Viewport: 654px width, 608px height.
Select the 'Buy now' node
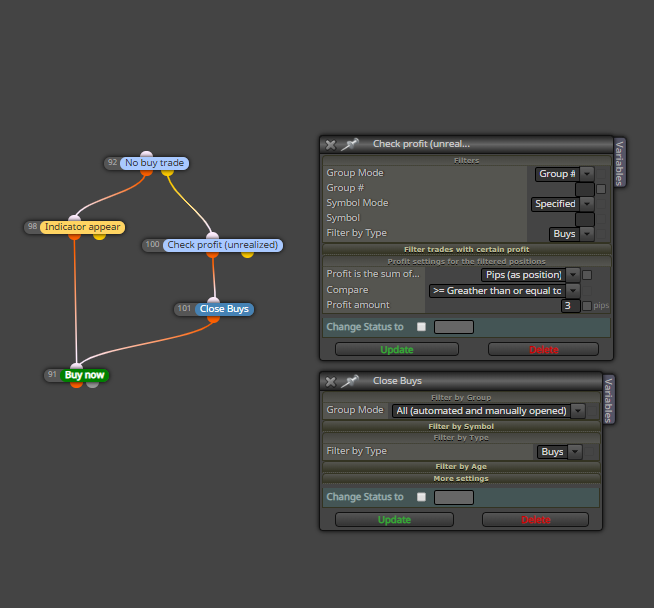[84, 375]
